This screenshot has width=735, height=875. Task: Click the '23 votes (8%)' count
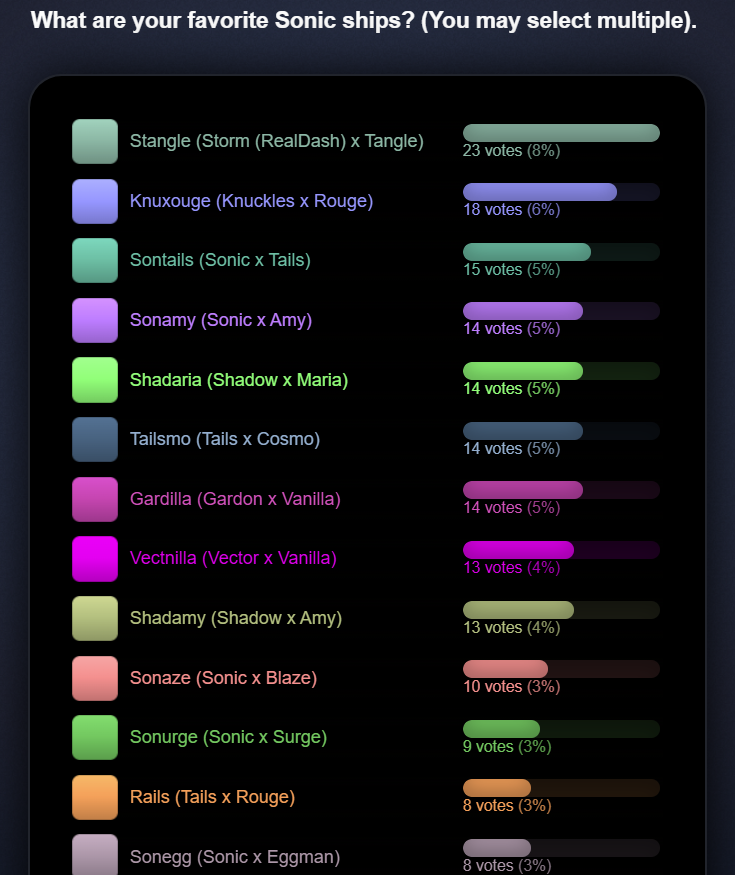tap(512, 151)
